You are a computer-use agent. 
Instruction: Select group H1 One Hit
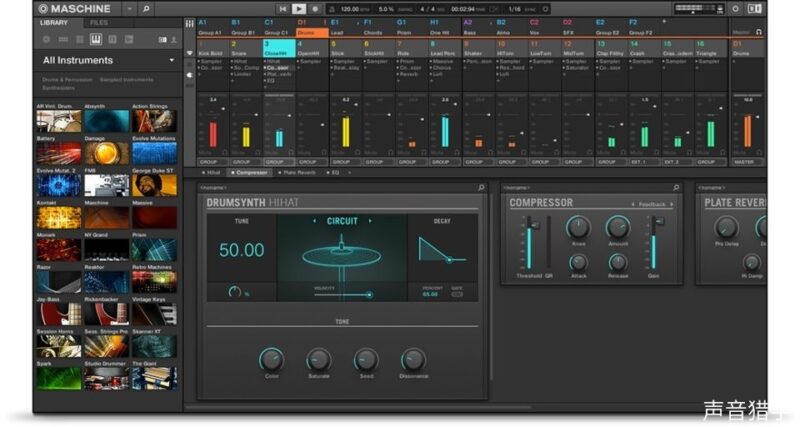coord(445,28)
